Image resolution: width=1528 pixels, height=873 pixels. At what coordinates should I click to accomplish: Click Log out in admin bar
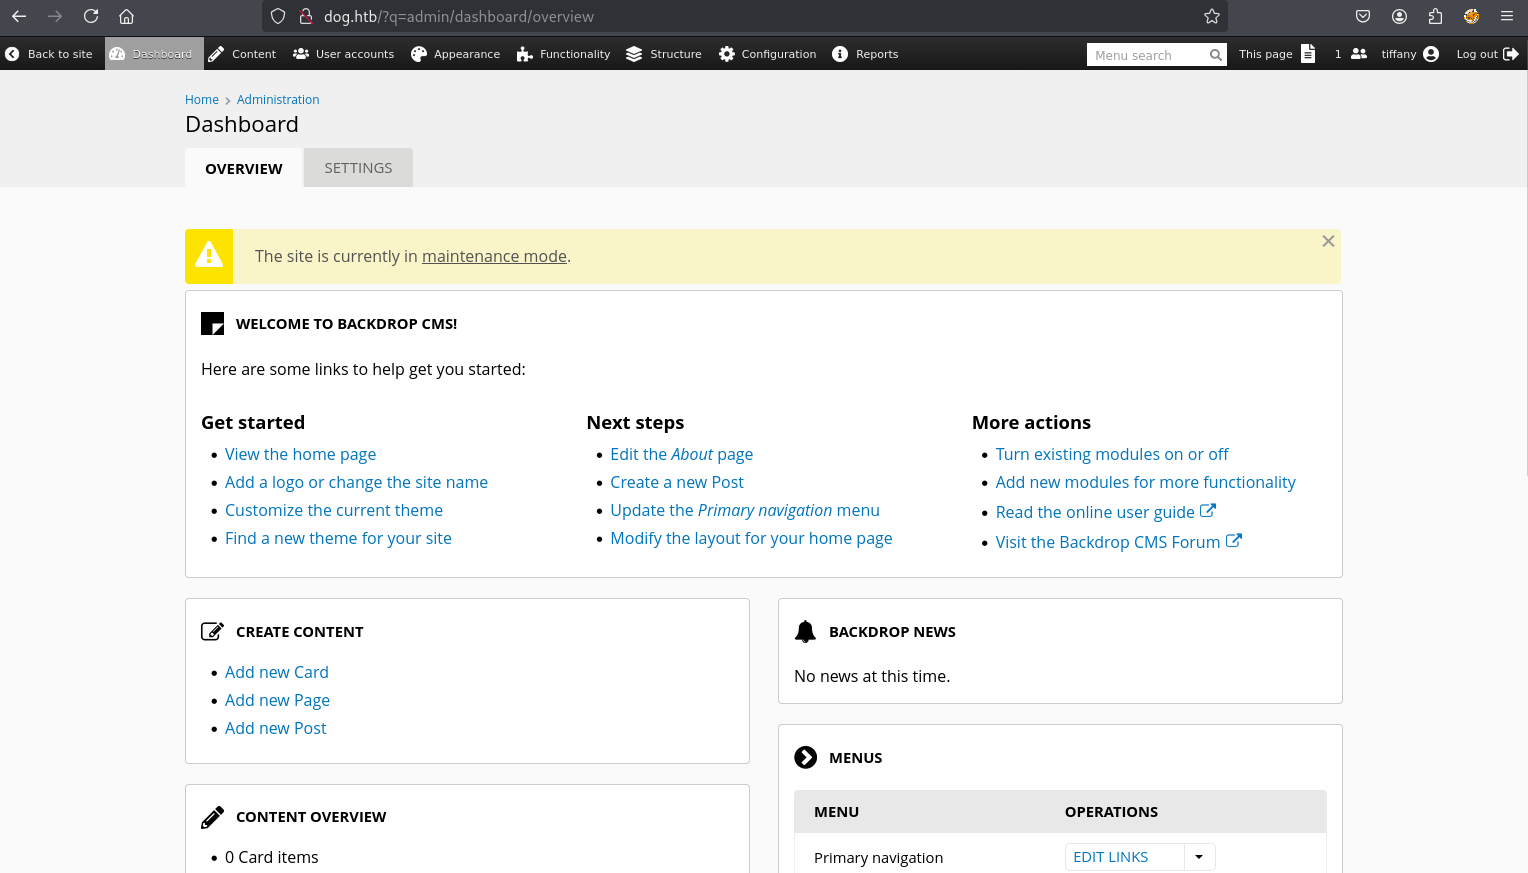tap(1487, 54)
